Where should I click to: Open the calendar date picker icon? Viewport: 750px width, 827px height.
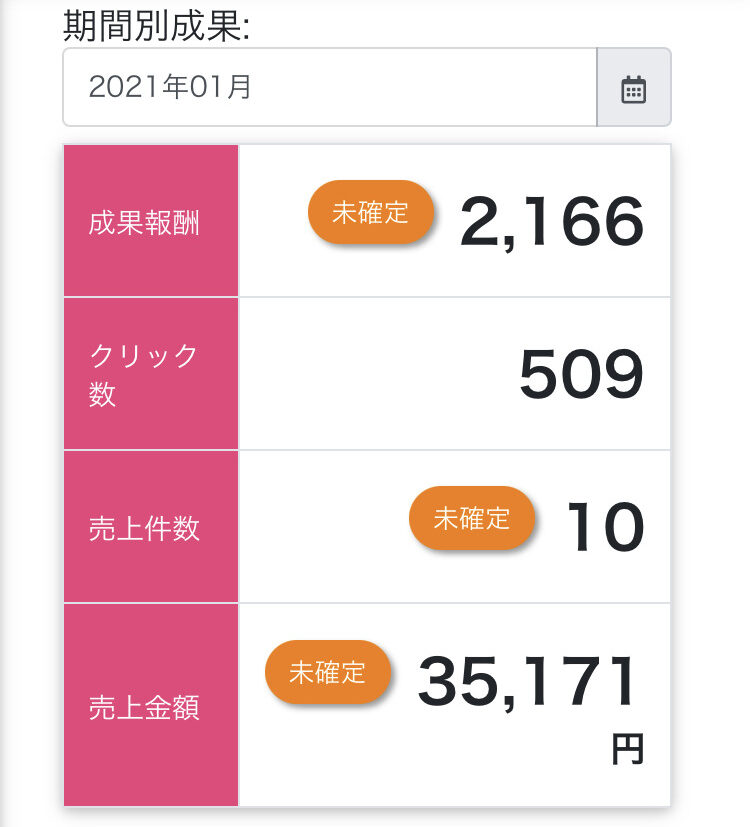[x=633, y=89]
